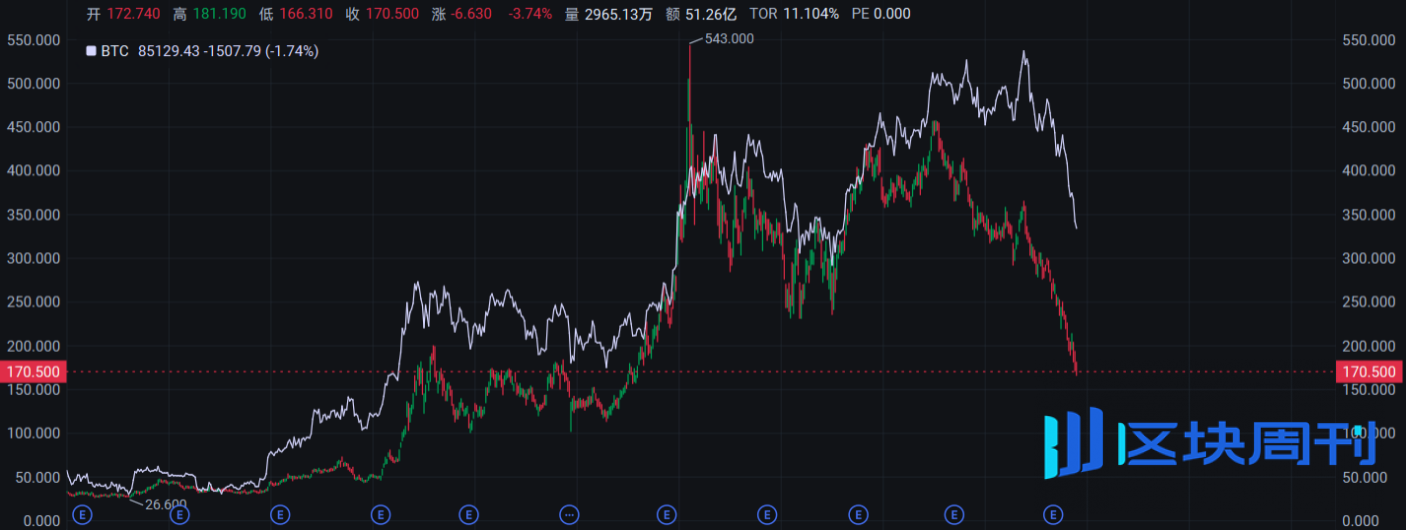Viewport: 1406px width, 530px height.
Task: Click the 170.500 price tag on right axis
Action: [x=1370, y=372]
